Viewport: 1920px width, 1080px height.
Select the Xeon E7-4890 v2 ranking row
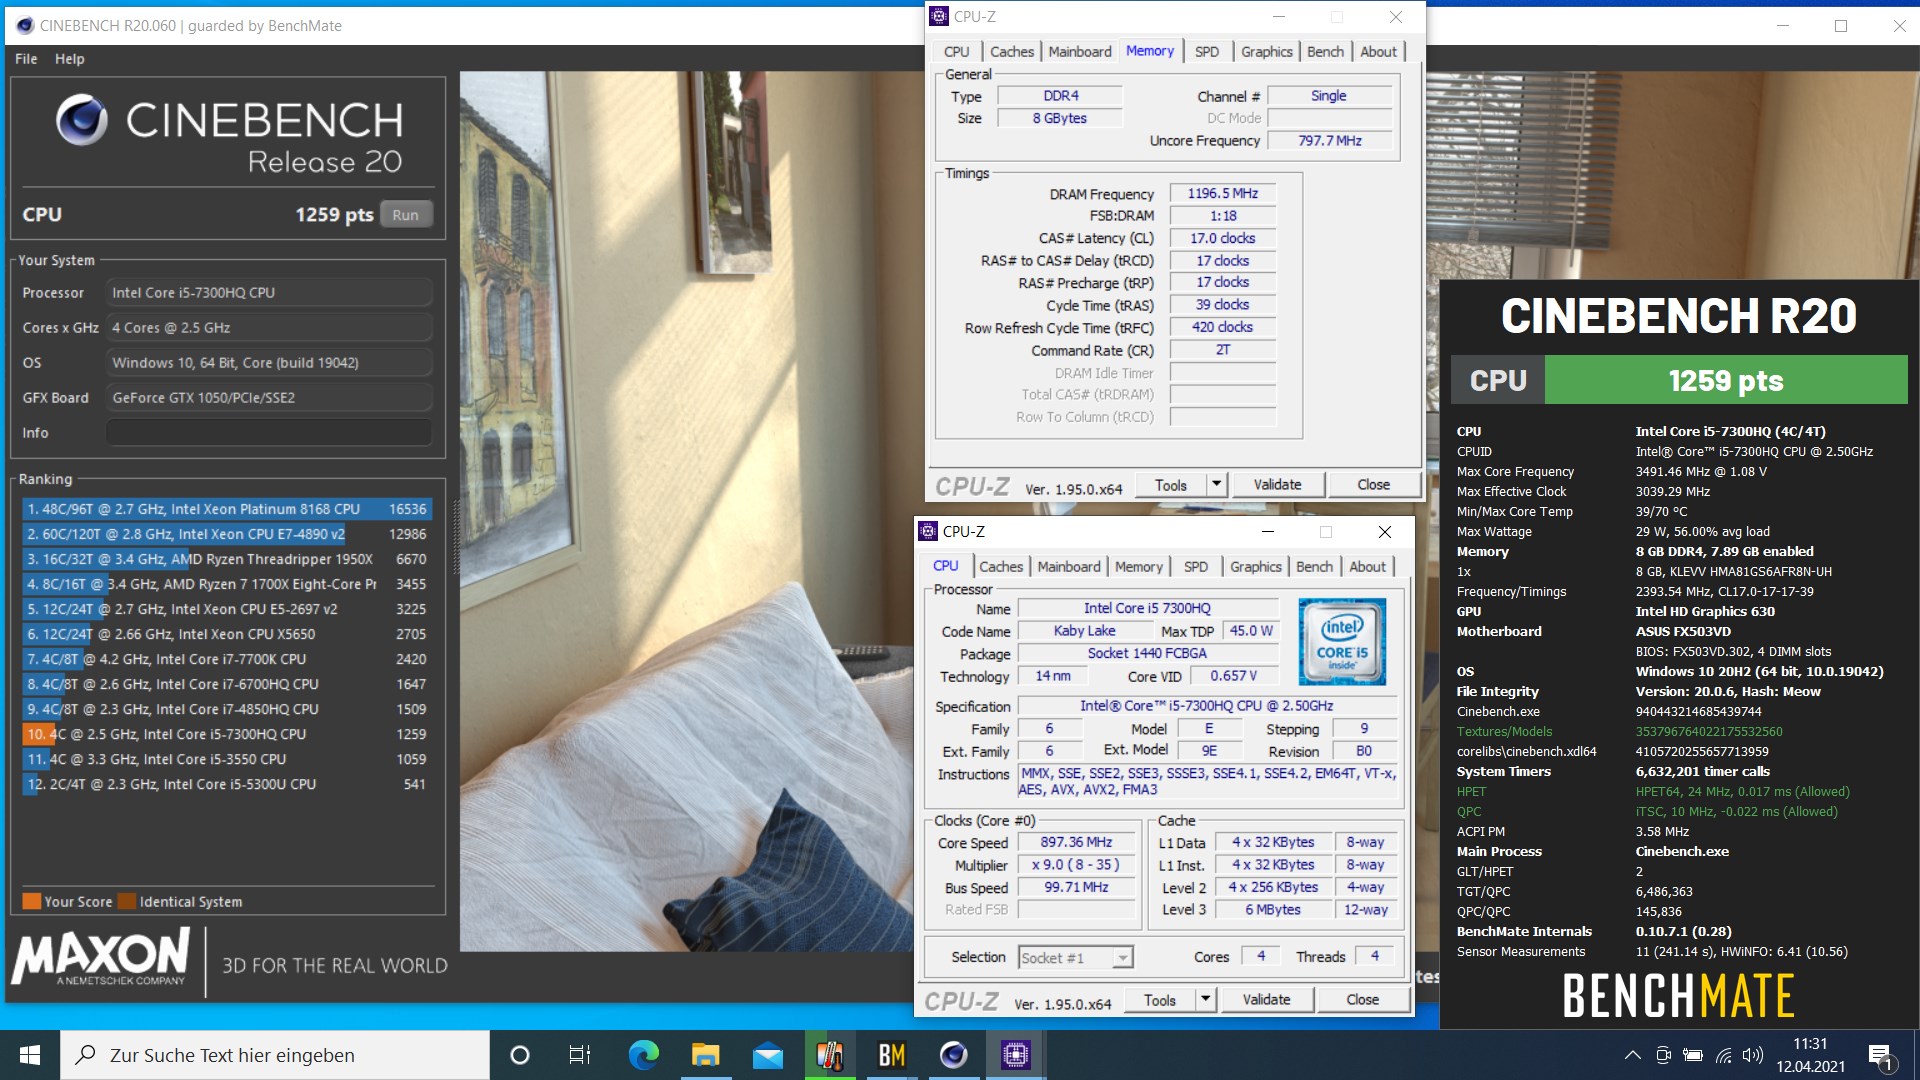227,534
